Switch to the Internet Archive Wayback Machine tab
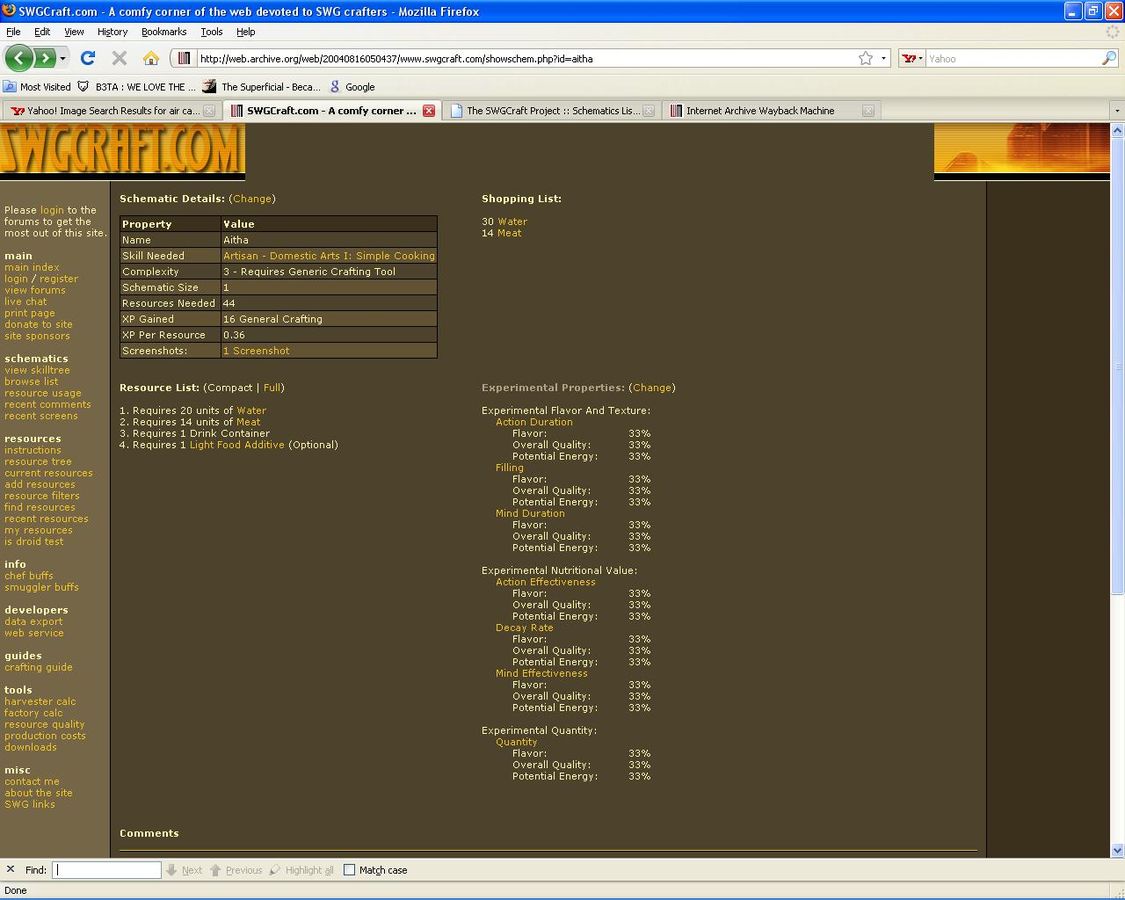This screenshot has width=1125, height=900. click(760, 111)
